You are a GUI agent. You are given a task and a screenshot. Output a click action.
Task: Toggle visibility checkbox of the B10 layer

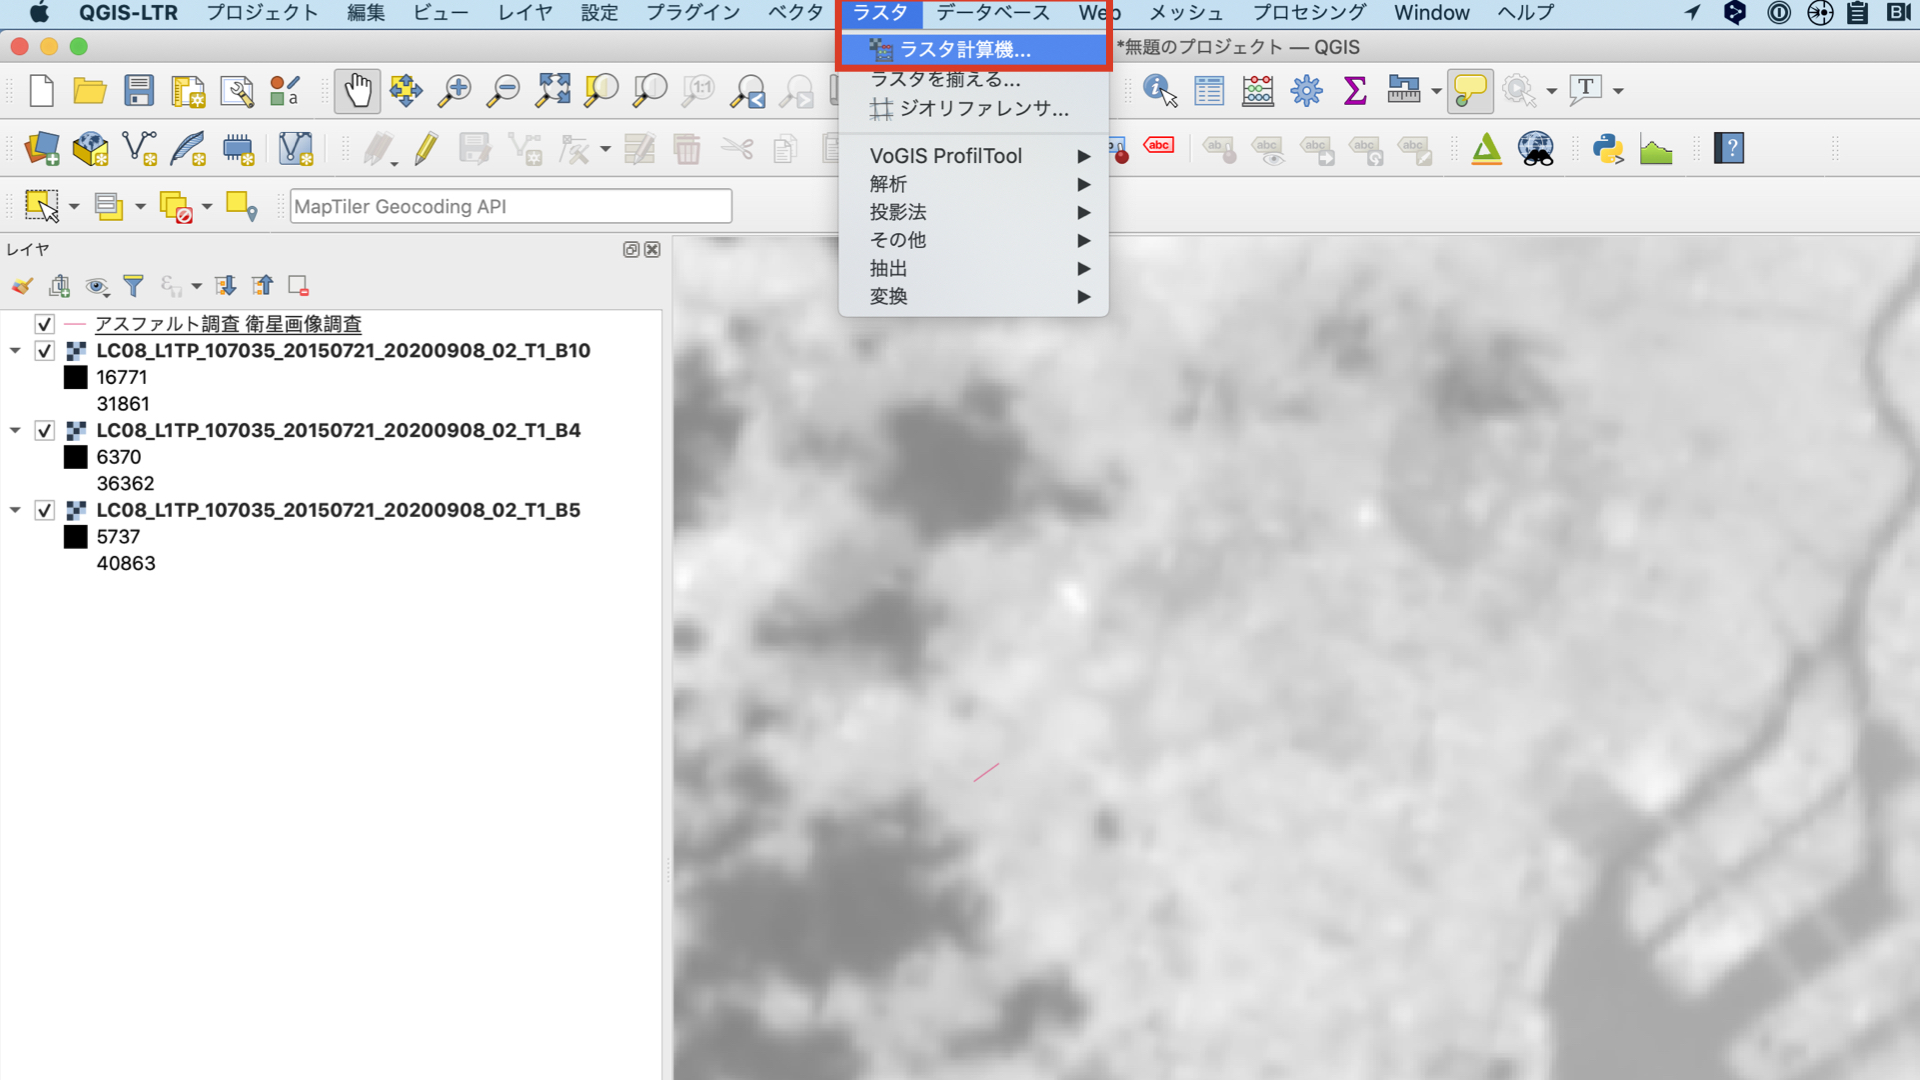pyautogui.click(x=44, y=351)
